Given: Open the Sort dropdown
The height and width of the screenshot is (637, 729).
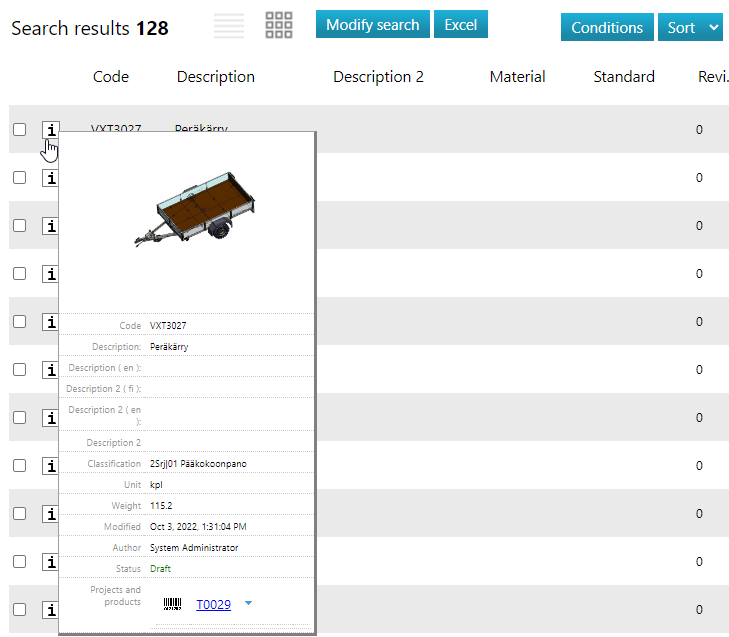Looking at the screenshot, I should 690,27.
